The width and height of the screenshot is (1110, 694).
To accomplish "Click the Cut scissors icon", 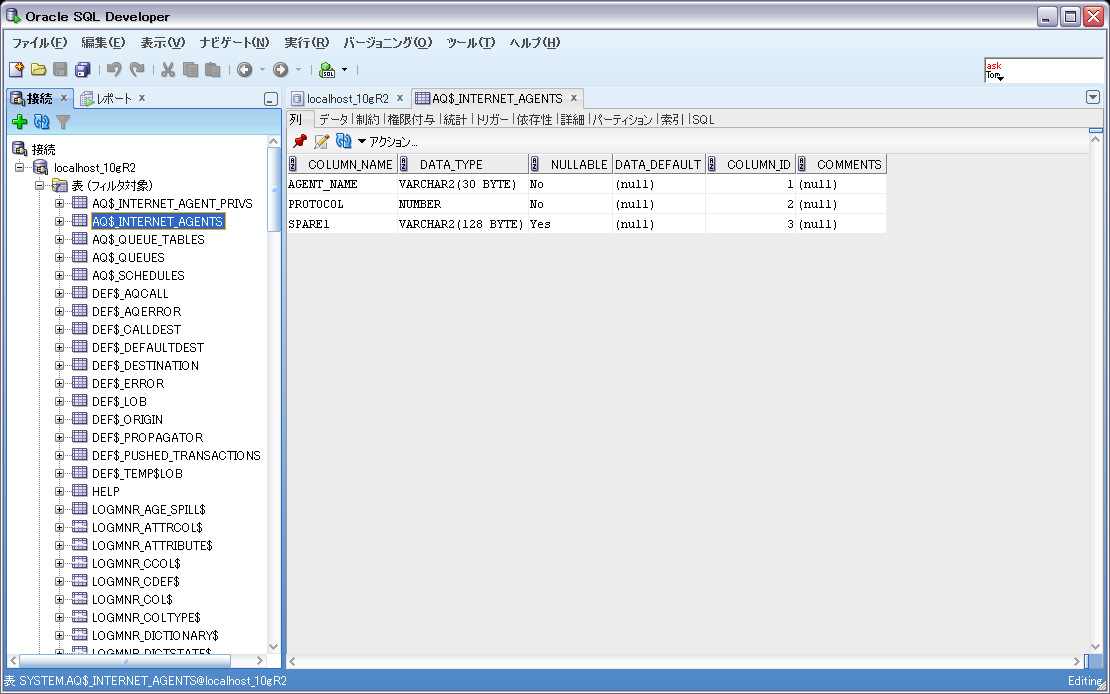I will [x=168, y=69].
